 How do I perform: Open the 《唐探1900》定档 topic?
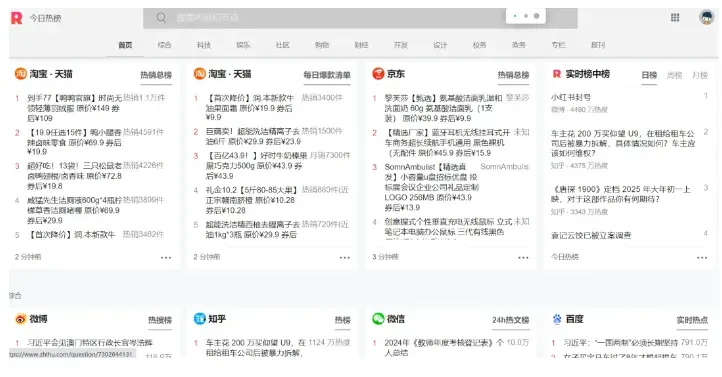point(621,194)
